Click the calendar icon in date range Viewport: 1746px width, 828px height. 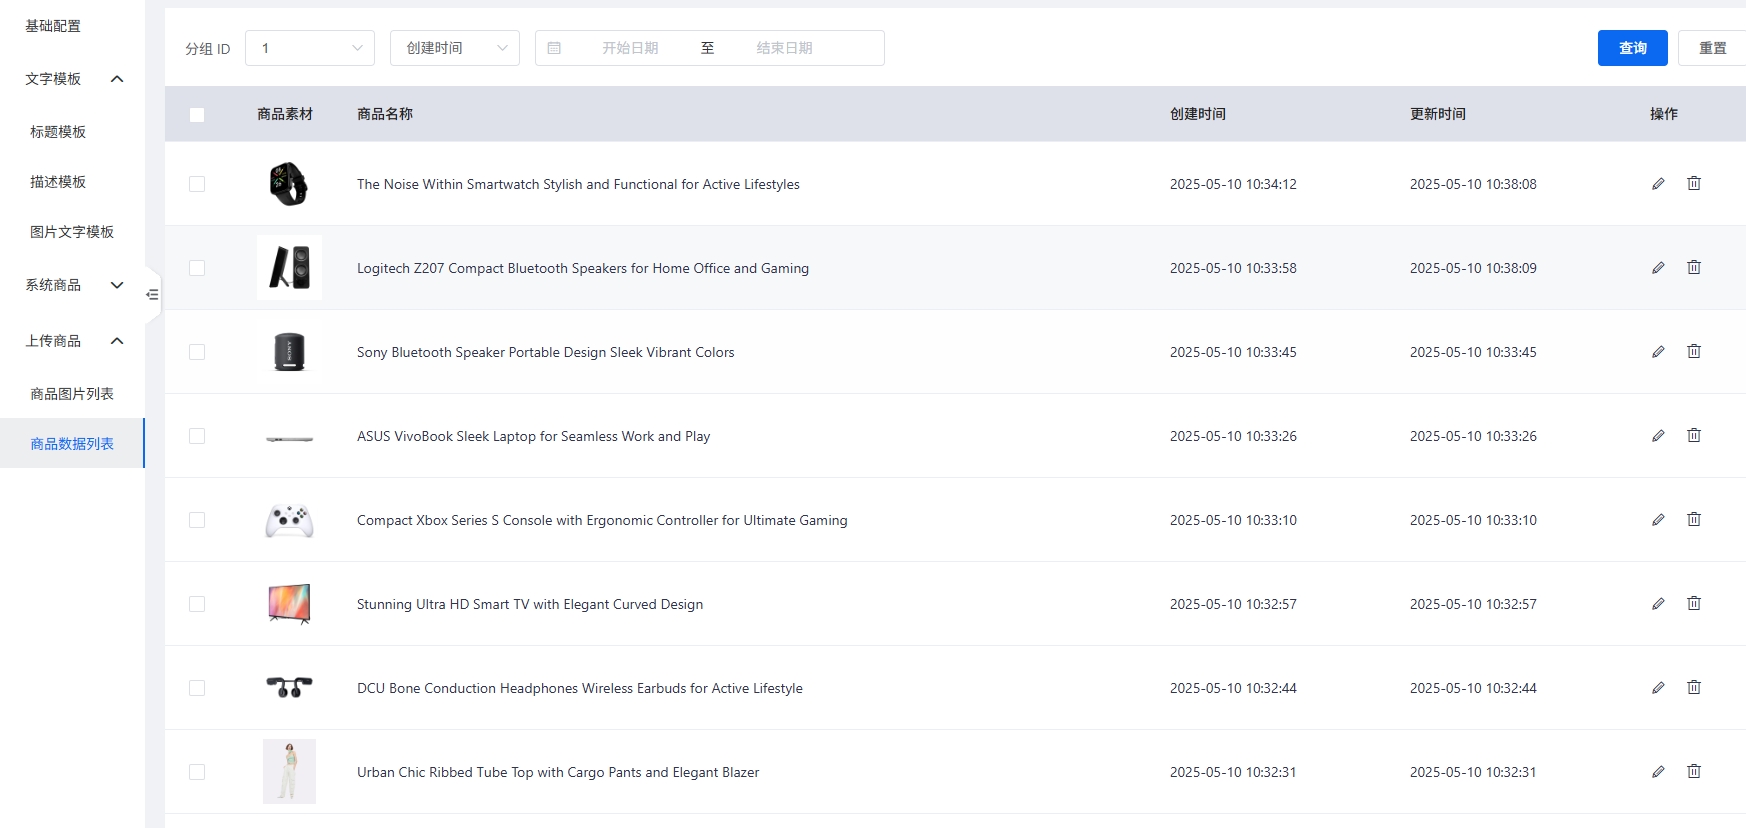pos(554,48)
